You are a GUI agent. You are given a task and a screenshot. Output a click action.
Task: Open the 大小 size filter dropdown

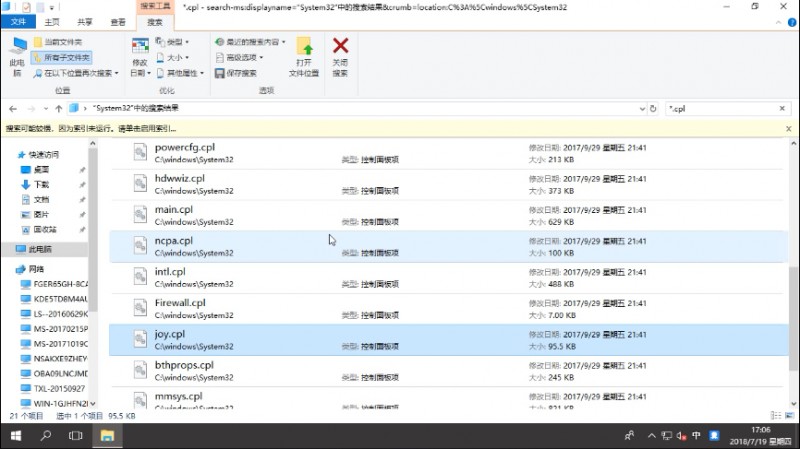[172, 57]
